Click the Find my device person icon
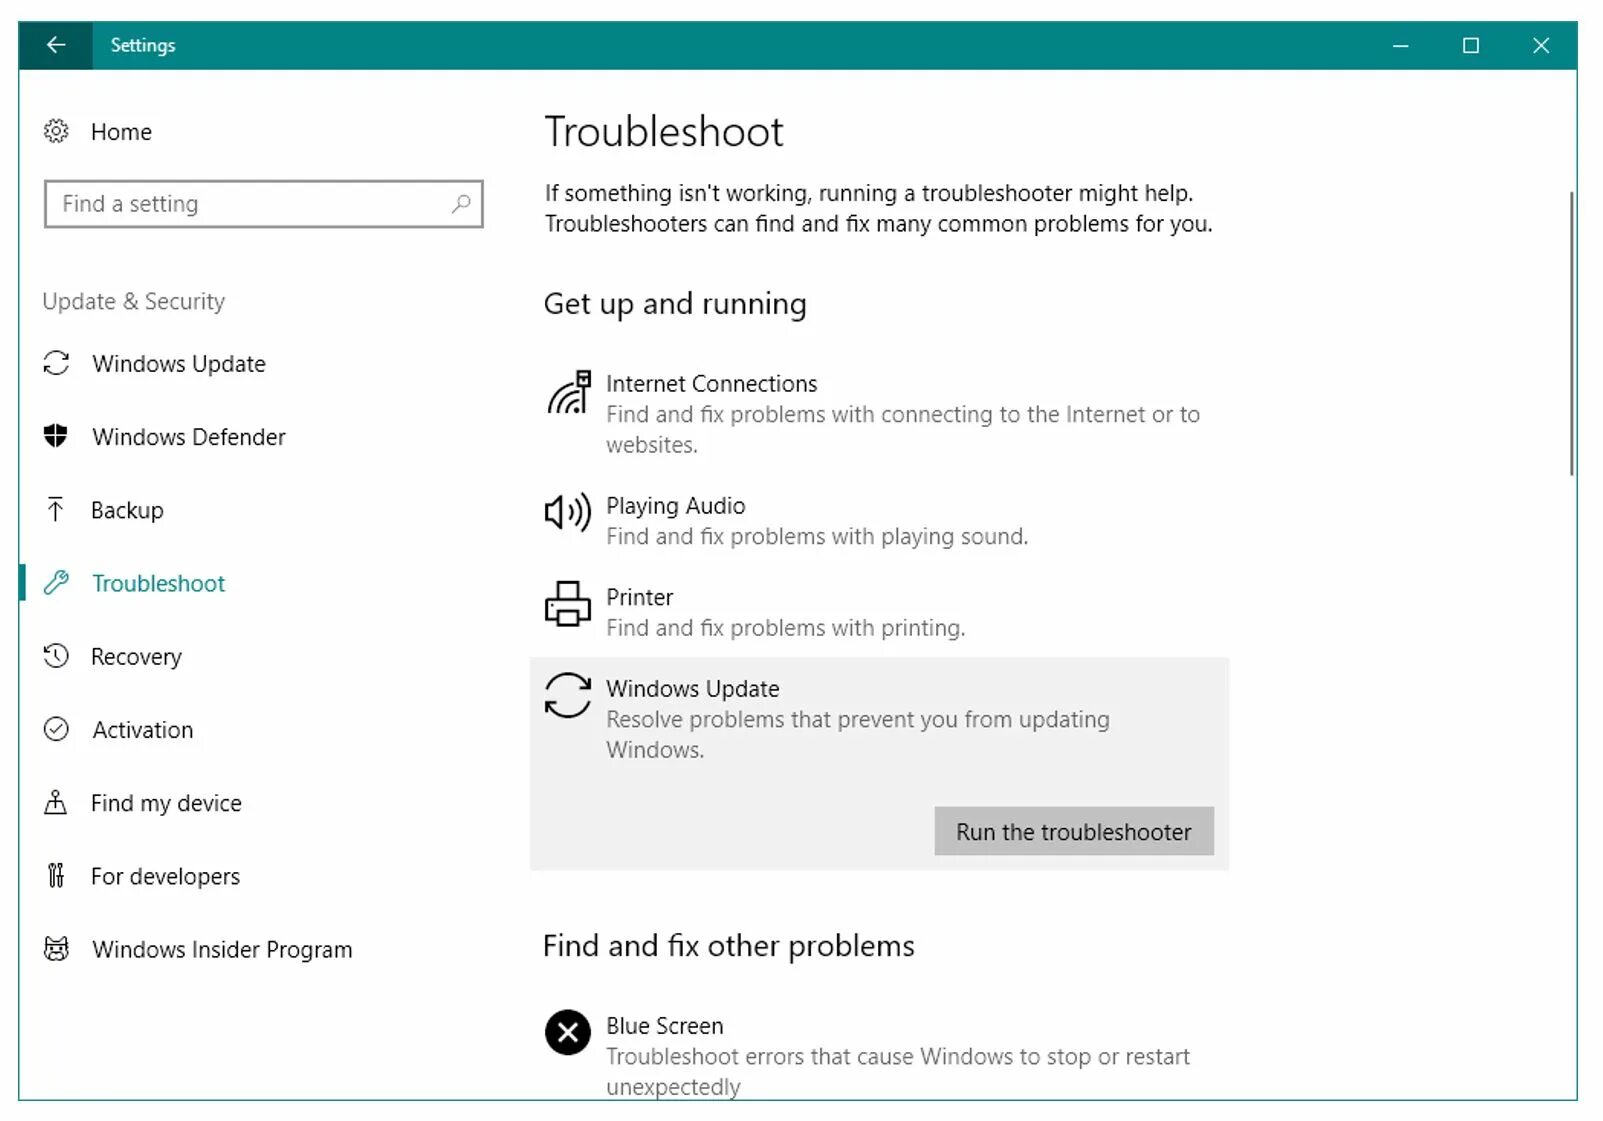Screen dimensions: 1603x1121 pos(56,802)
